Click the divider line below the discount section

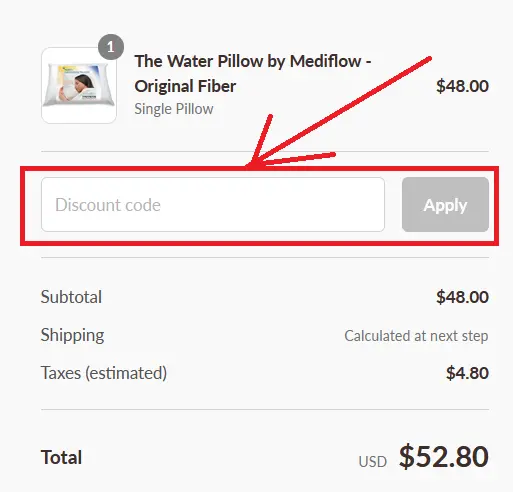[x=265, y=257]
